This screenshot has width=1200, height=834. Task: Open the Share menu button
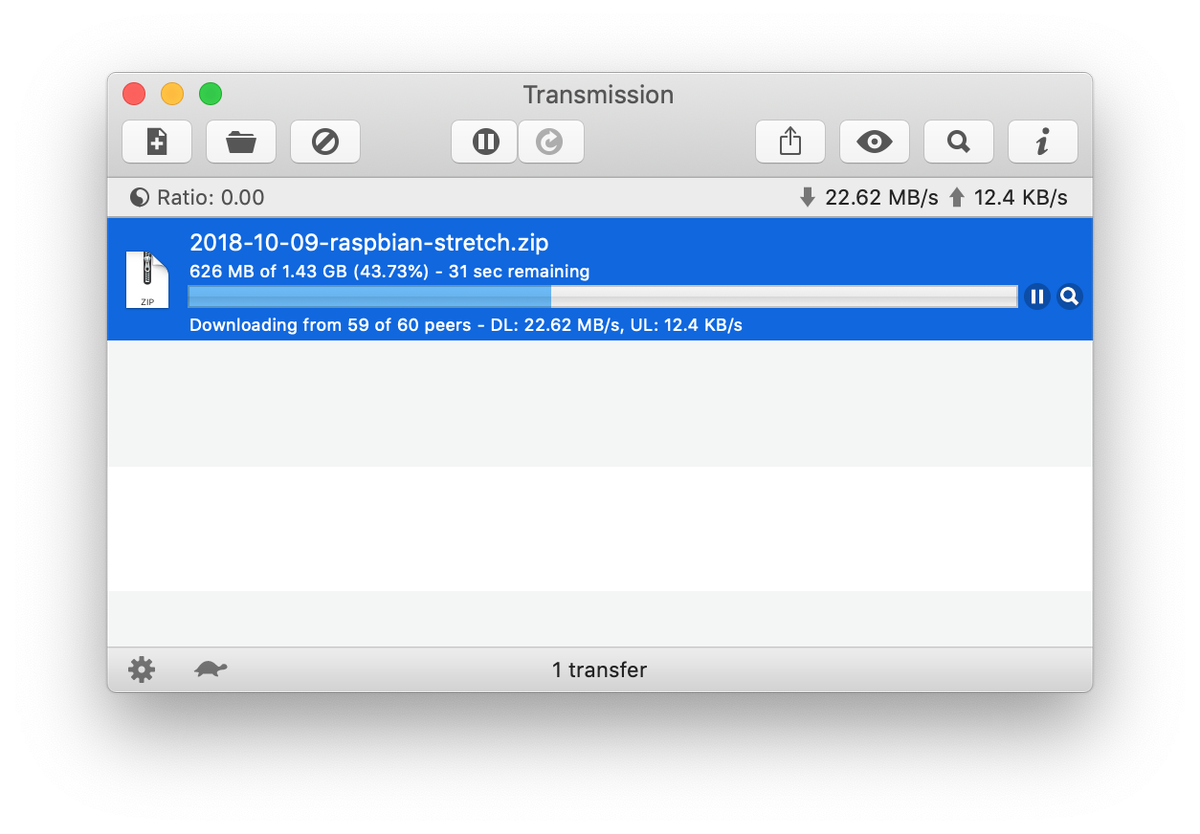click(790, 142)
